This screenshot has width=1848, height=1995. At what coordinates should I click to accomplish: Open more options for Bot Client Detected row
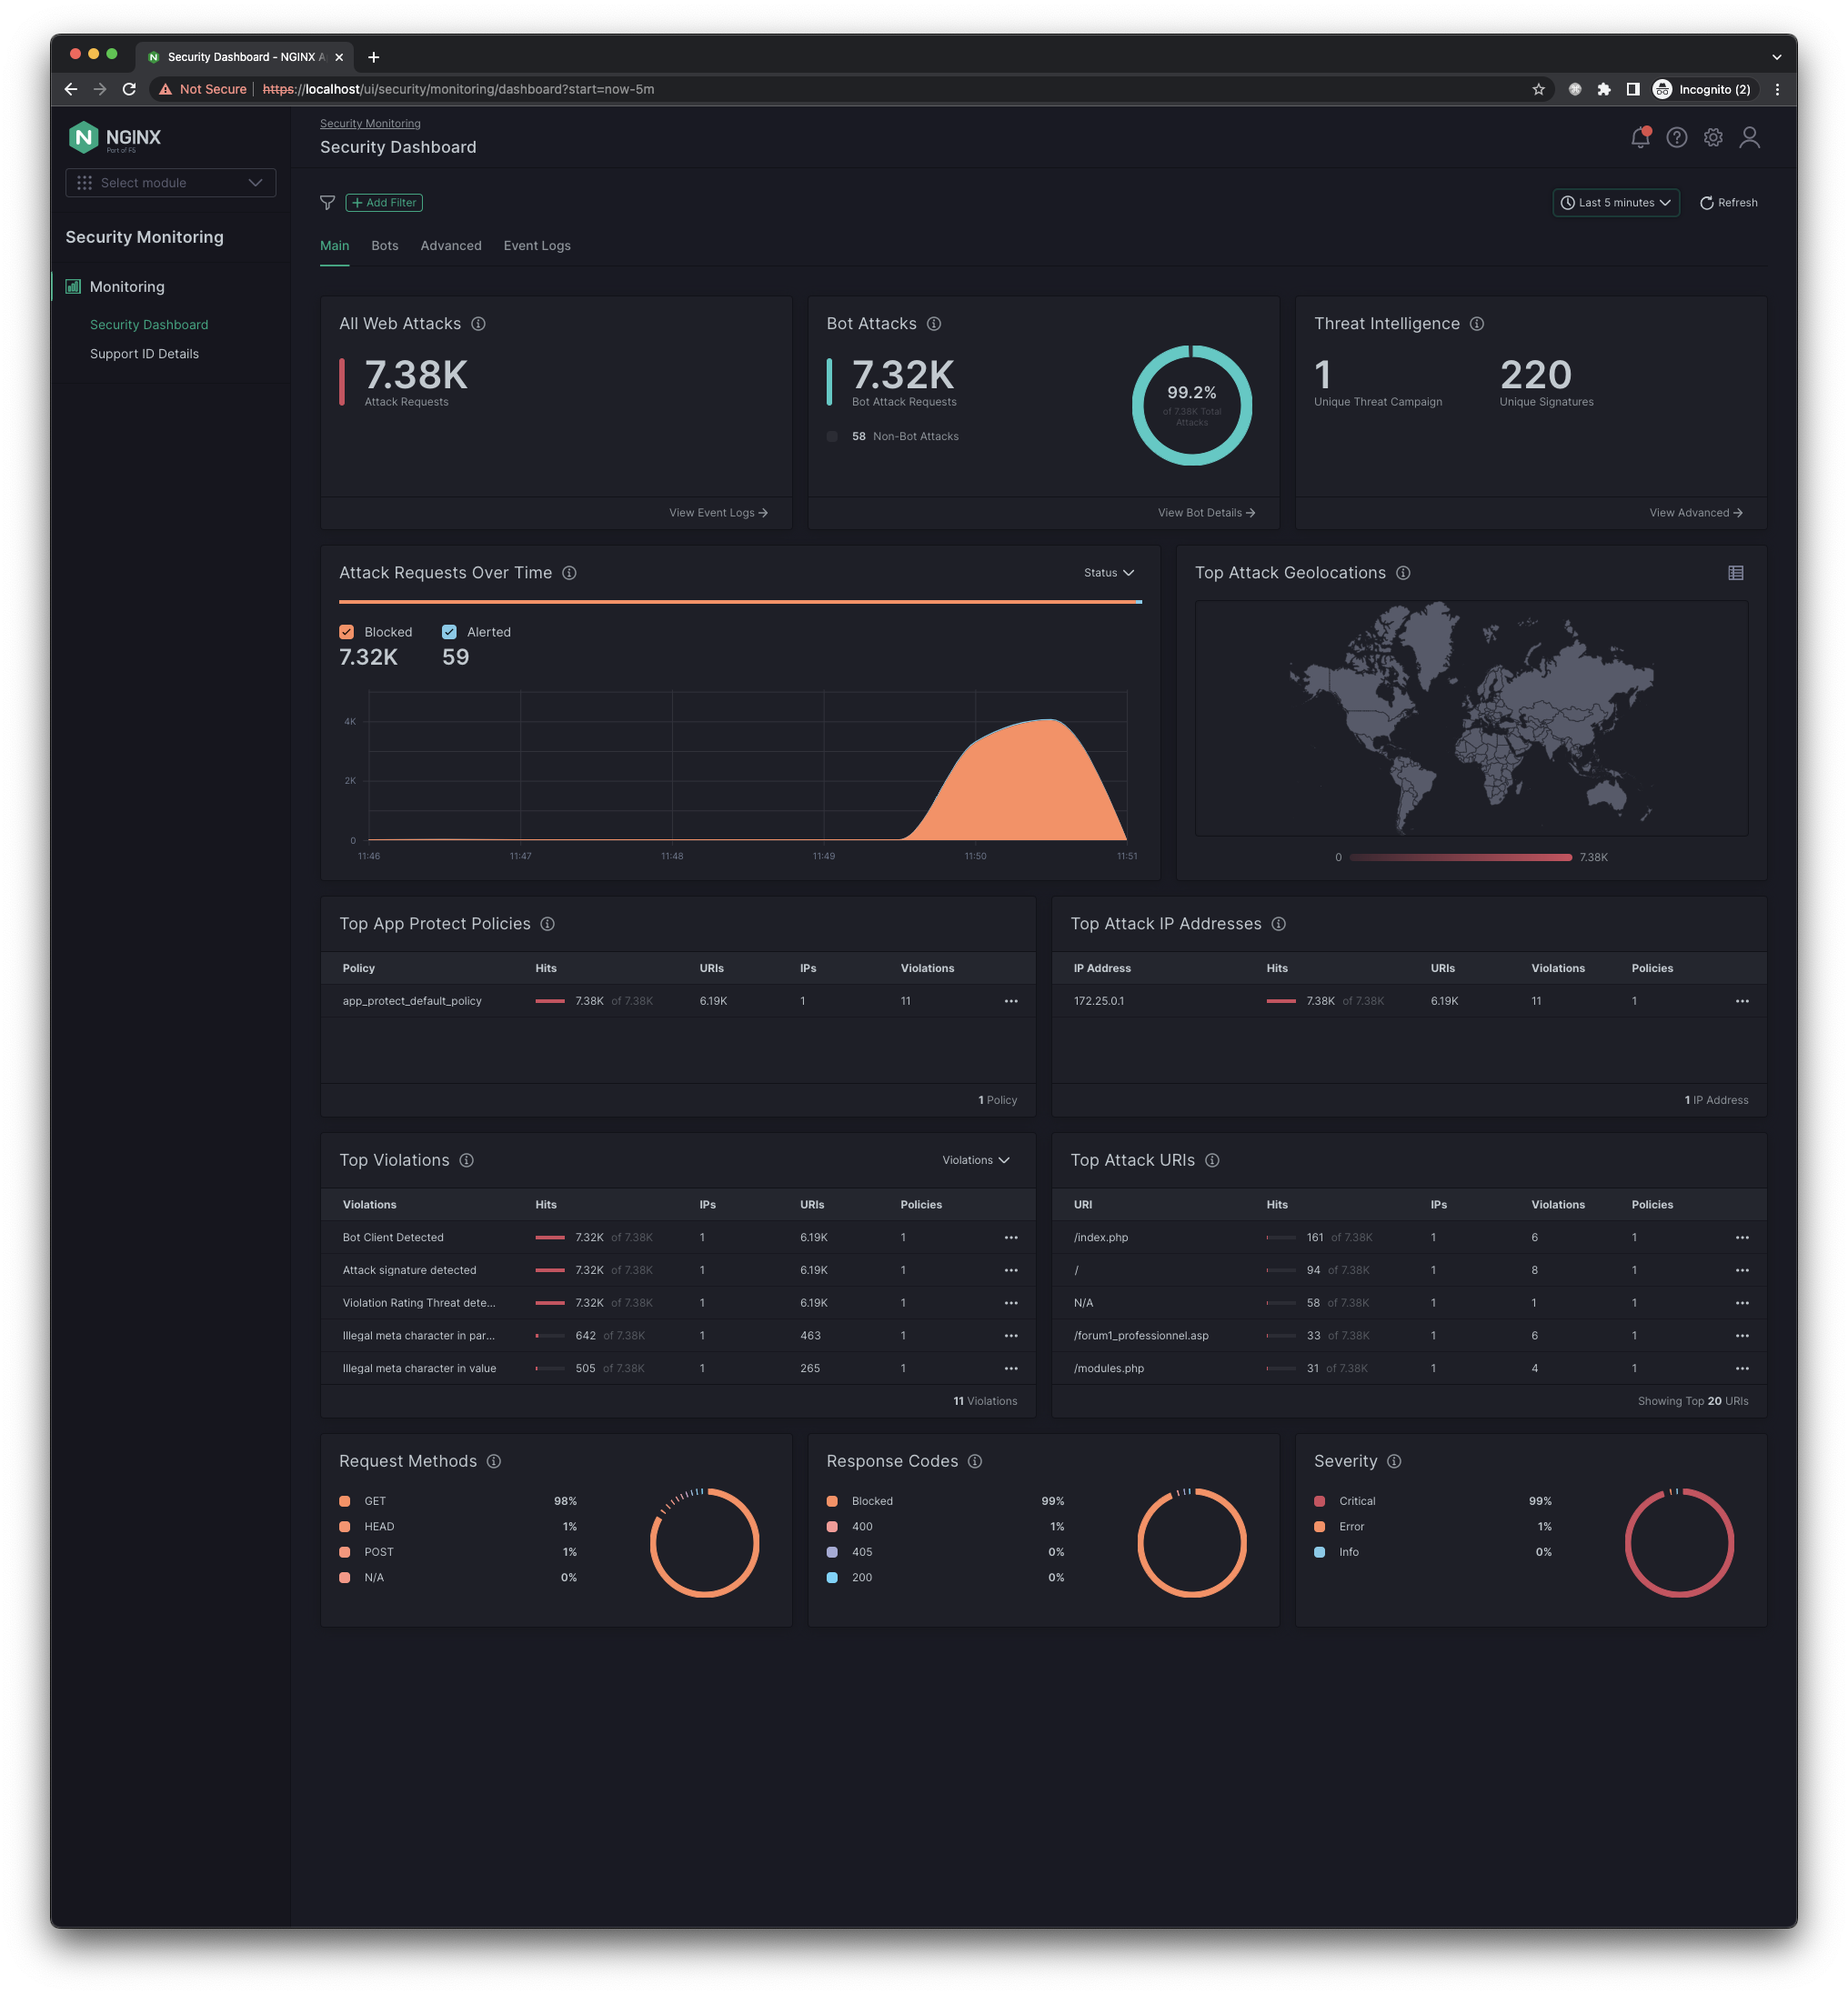[x=1010, y=1238]
